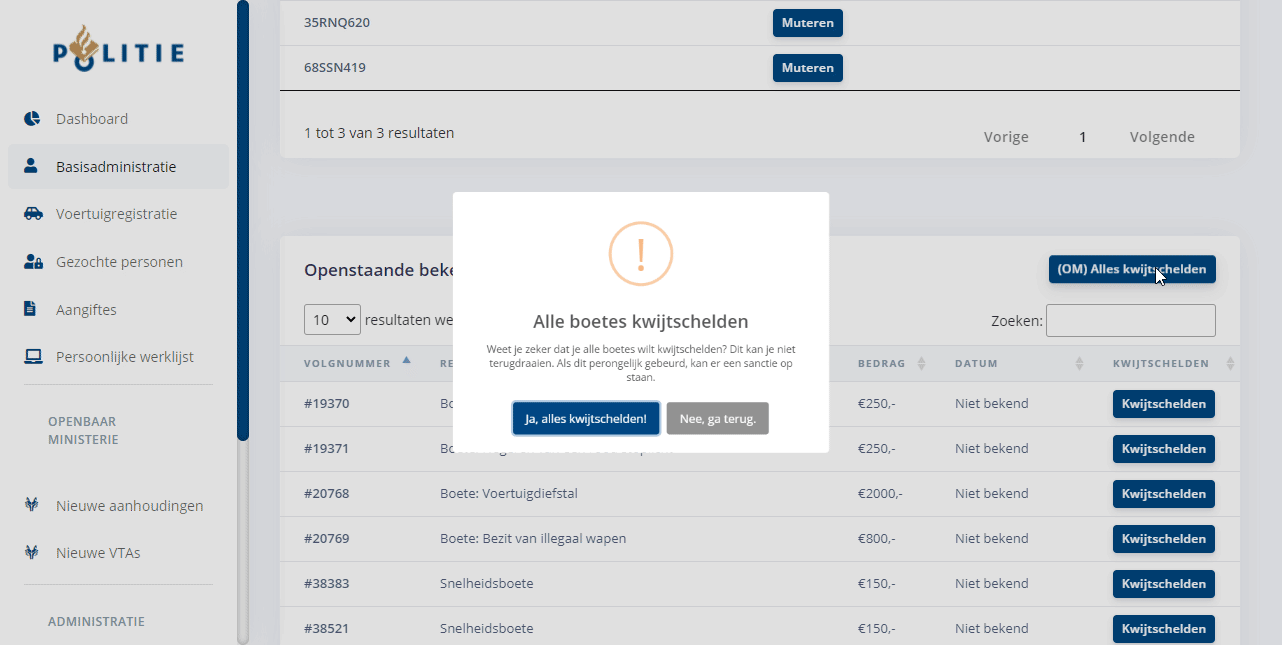The image size is (1282, 645).
Task: Go to Gezochte personen in sidebar
Action: (x=119, y=262)
